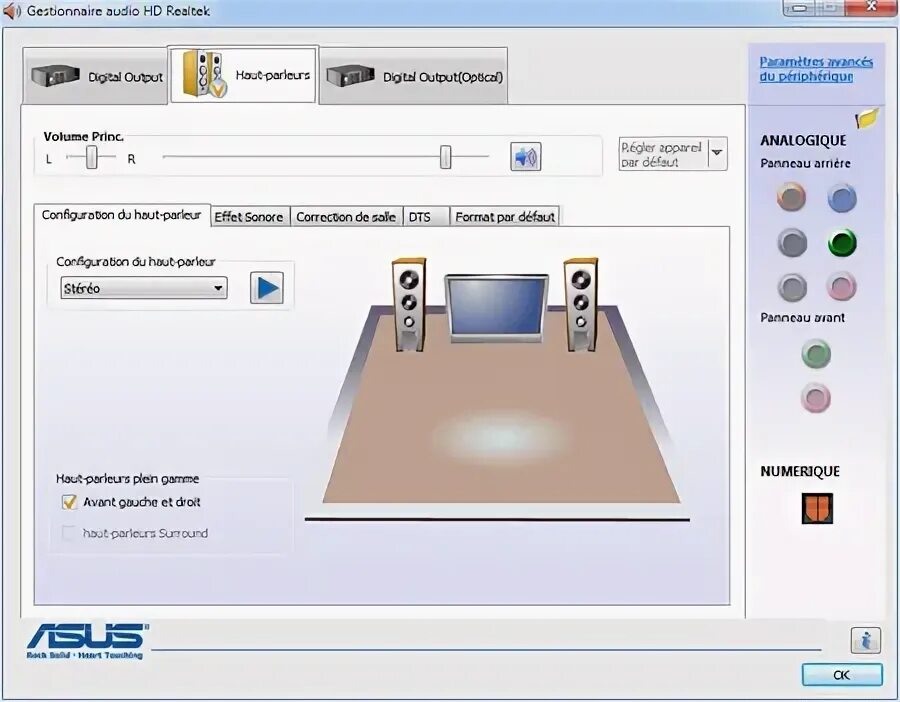
Task: Click the pink front panel jack
Action: pos(816,398)
